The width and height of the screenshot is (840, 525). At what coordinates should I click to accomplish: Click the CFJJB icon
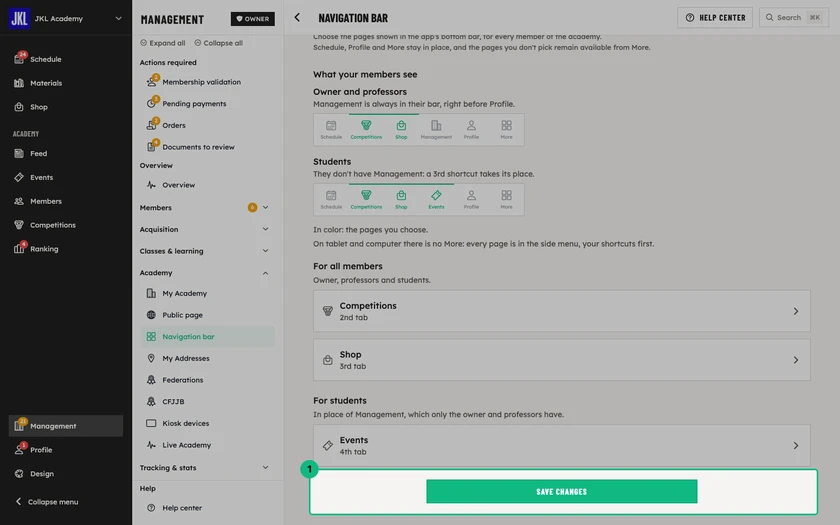click(x=151, y=401)
